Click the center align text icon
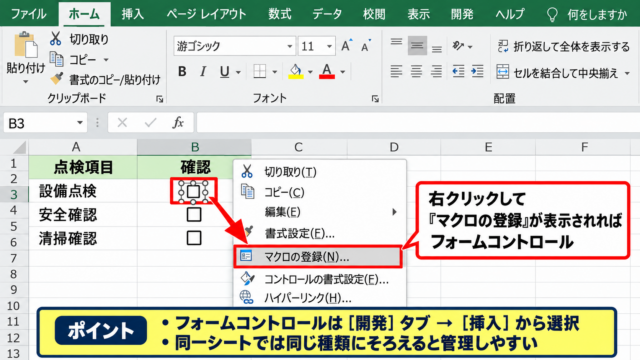The width and height of the screenshot is (640, 360). point(416,71)
